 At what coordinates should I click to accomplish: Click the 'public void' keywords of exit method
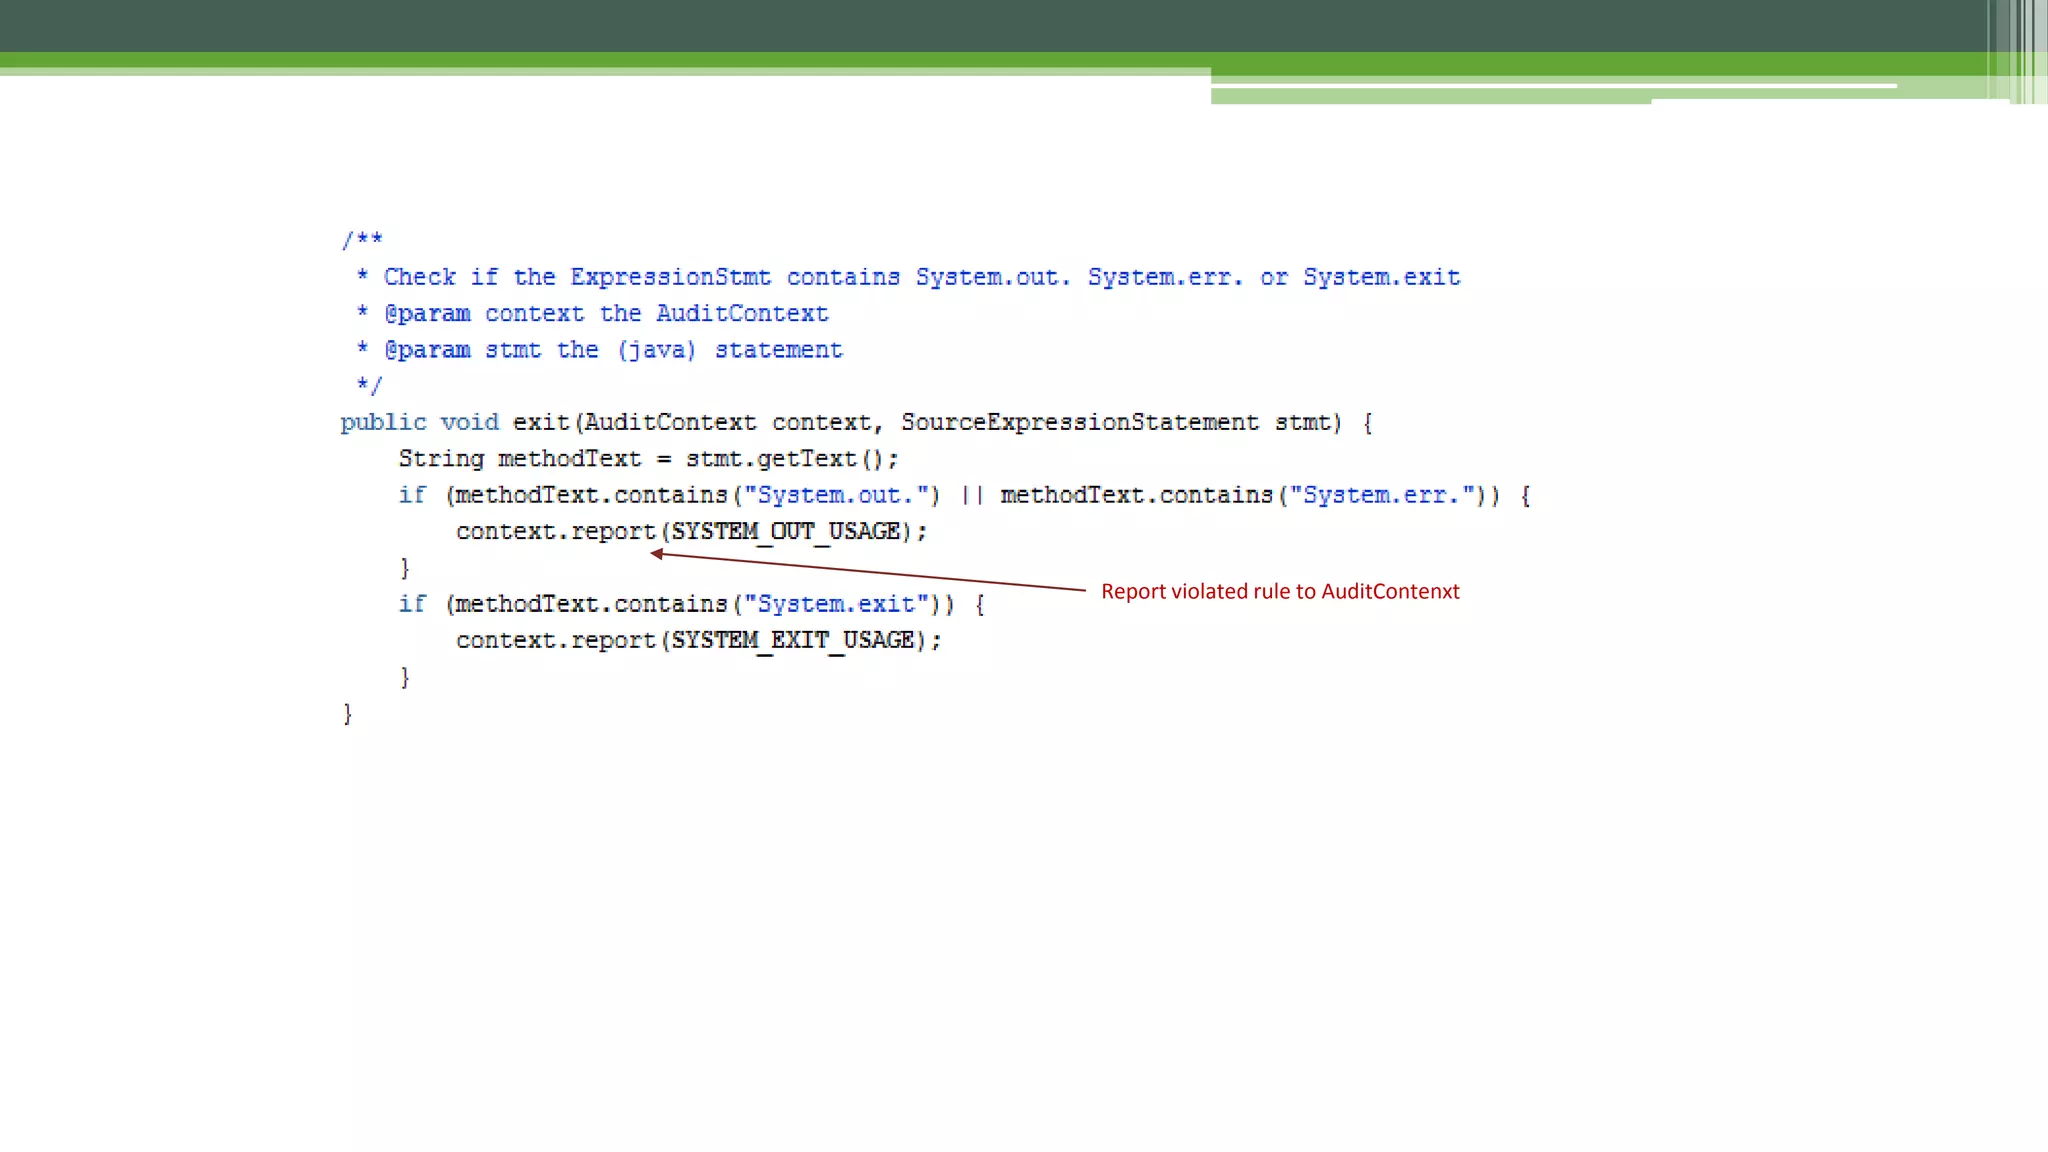coord(419,422)
